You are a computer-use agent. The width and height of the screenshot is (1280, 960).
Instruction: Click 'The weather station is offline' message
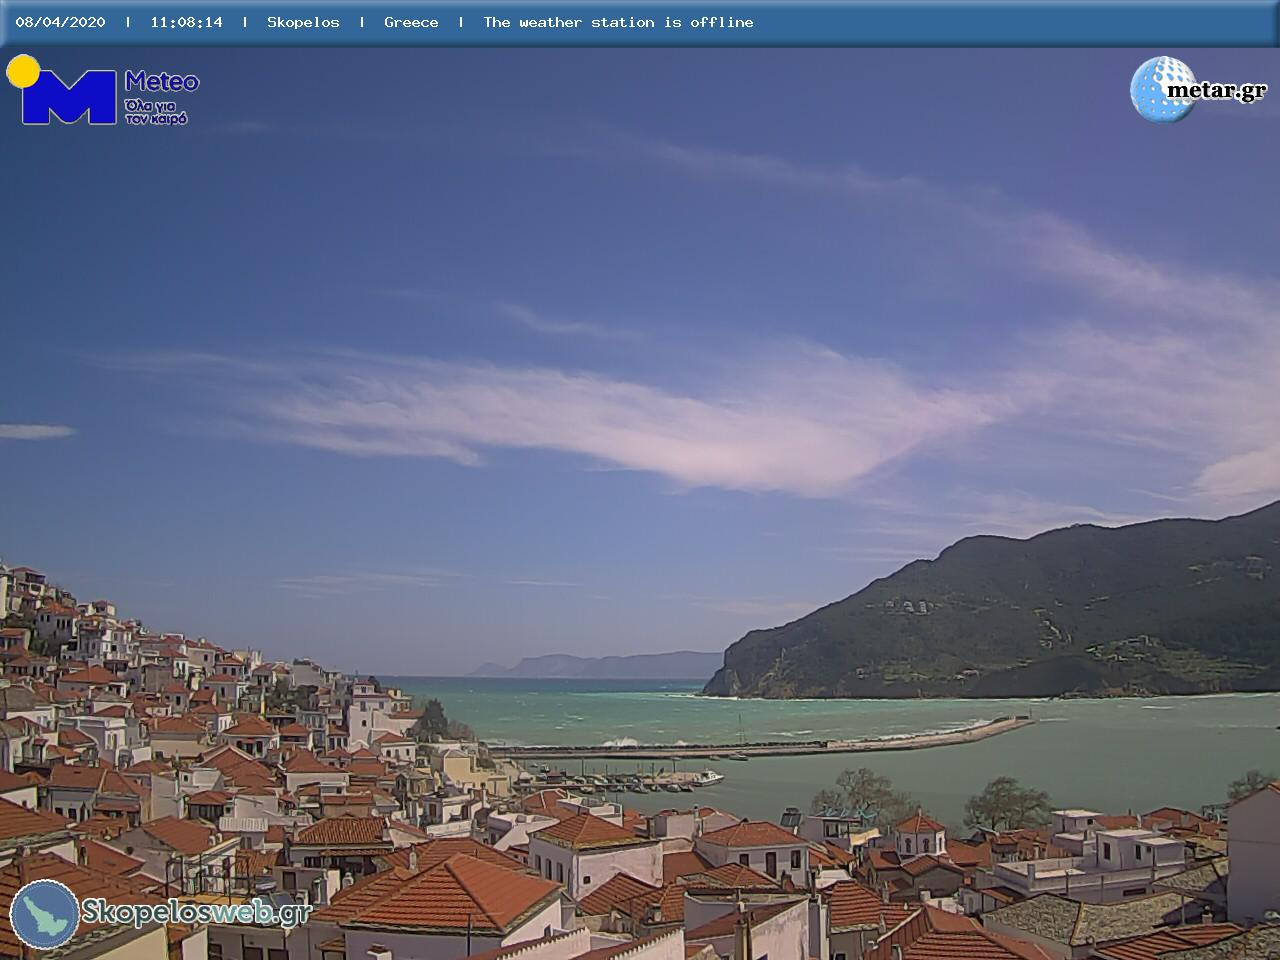click(x=618, y=22)
